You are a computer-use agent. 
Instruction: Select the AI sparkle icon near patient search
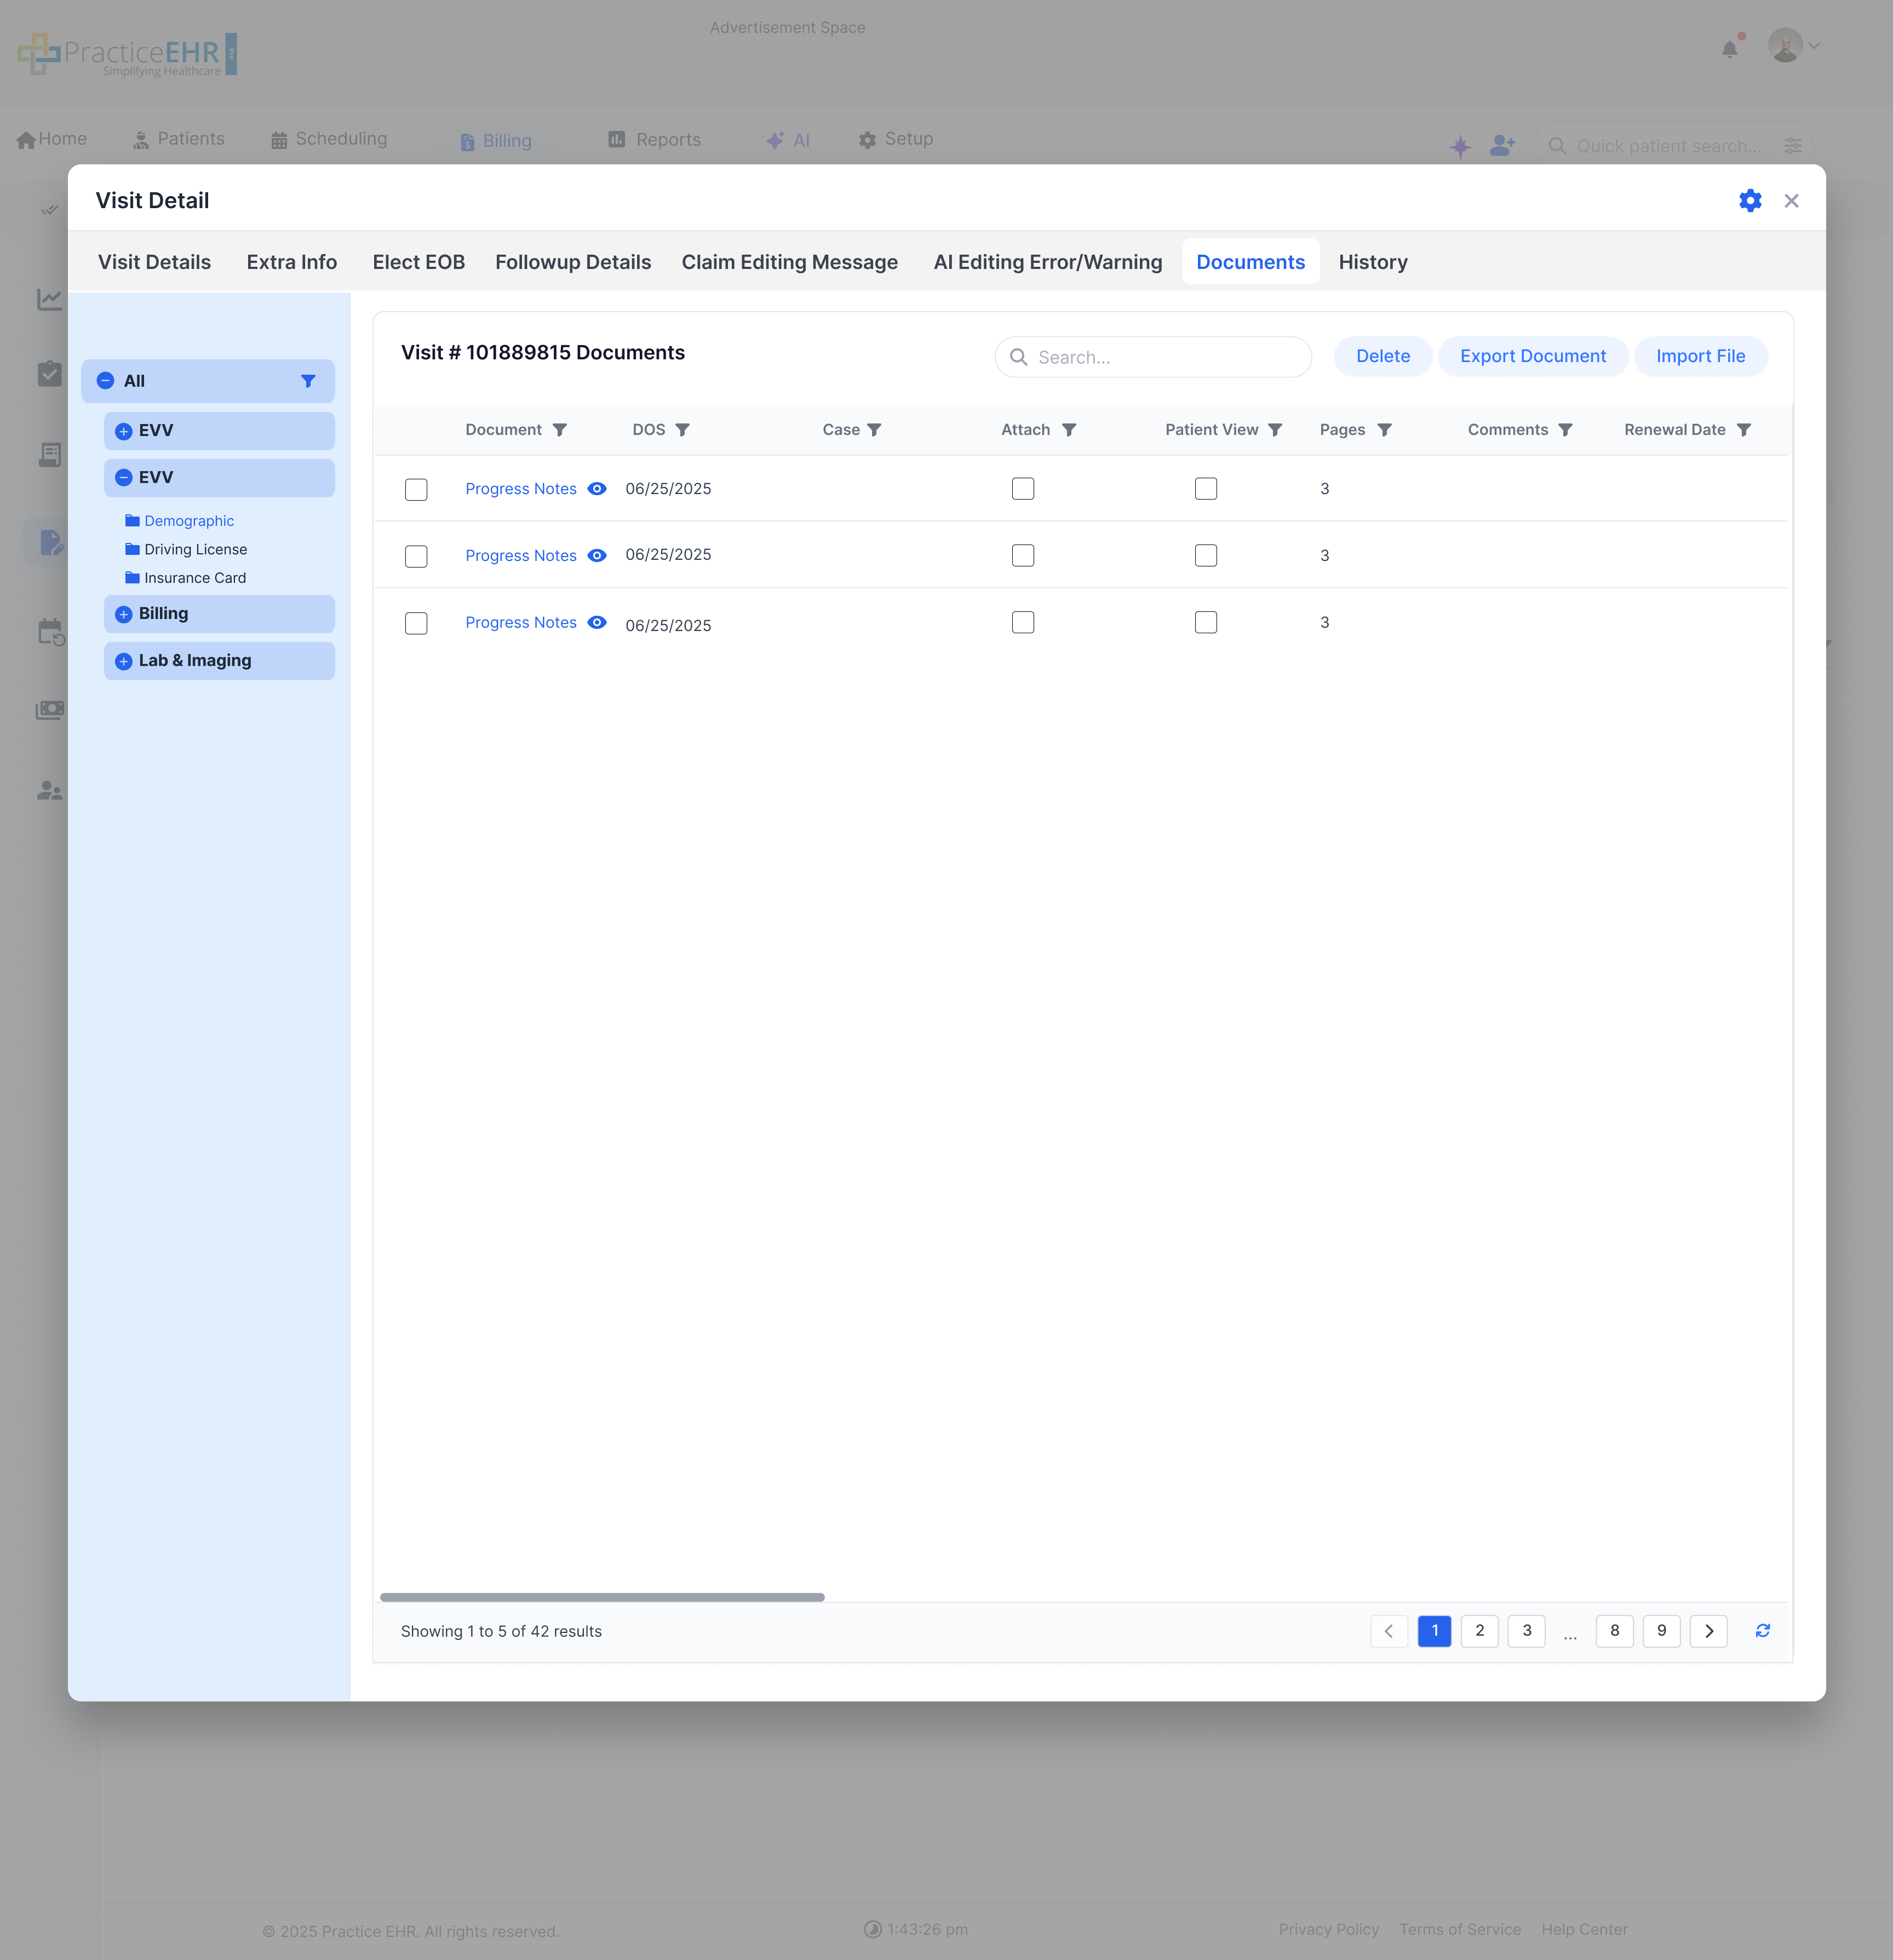coord(1461,146)
